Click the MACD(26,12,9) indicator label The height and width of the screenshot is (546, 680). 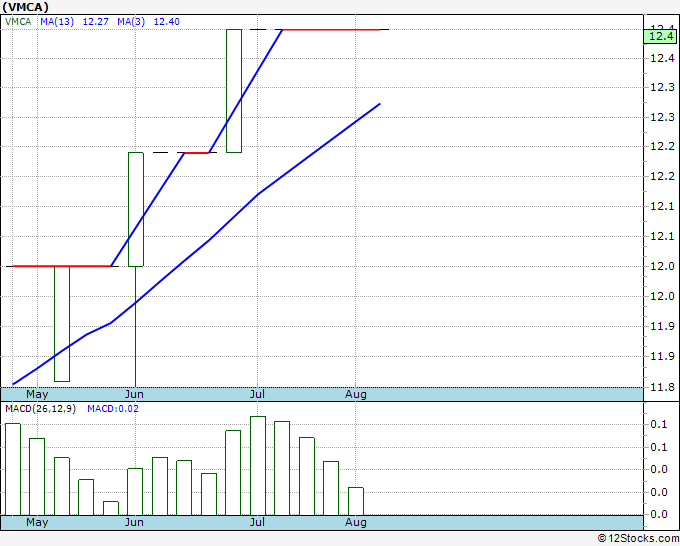pyautogui.click(x=40, y=409)
